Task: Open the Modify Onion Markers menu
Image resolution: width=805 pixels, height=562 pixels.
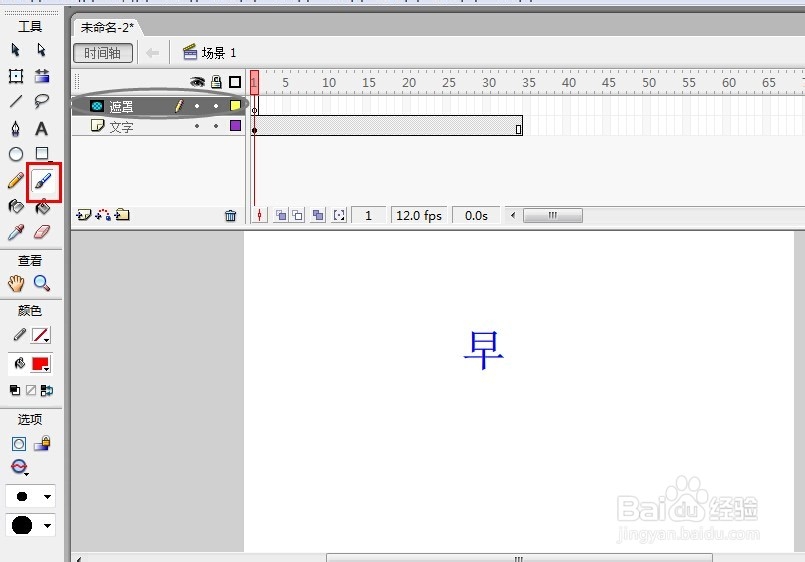Action: (x=339, y=216)
